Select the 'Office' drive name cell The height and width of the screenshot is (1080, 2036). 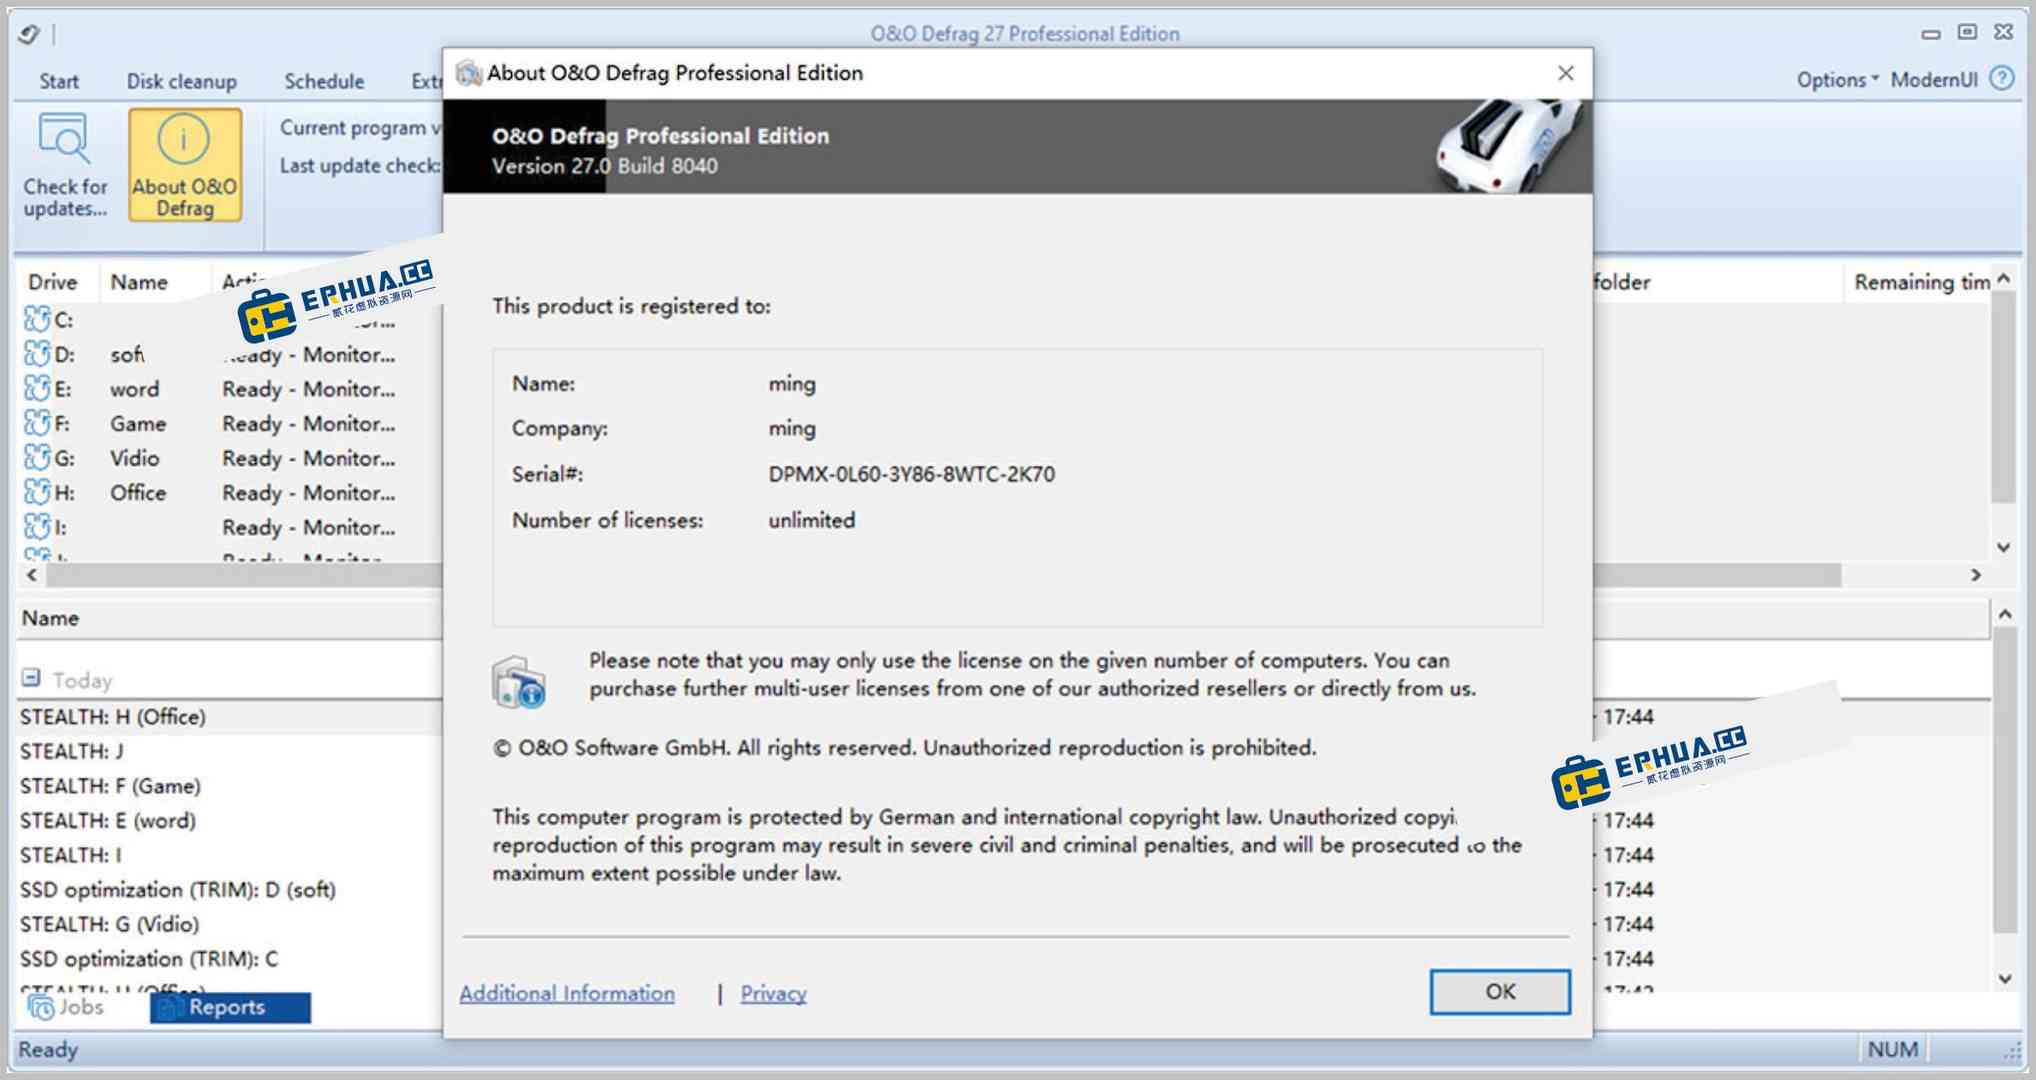pyautogui.click(x=138, y=492)
